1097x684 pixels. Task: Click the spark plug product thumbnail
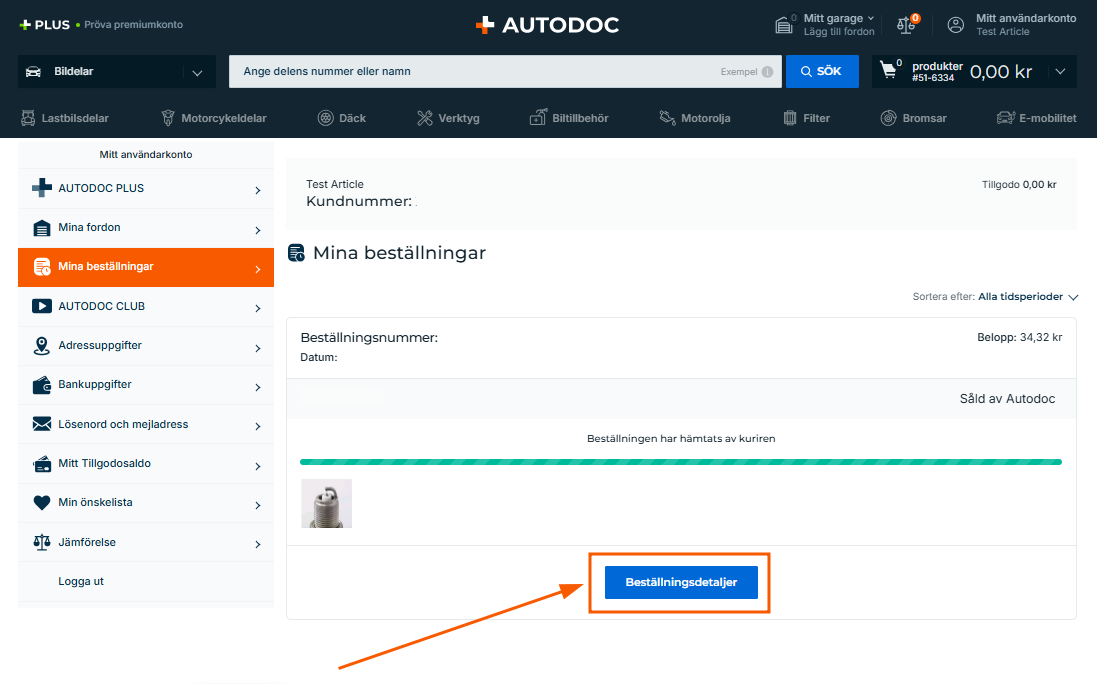coord(326,503)
